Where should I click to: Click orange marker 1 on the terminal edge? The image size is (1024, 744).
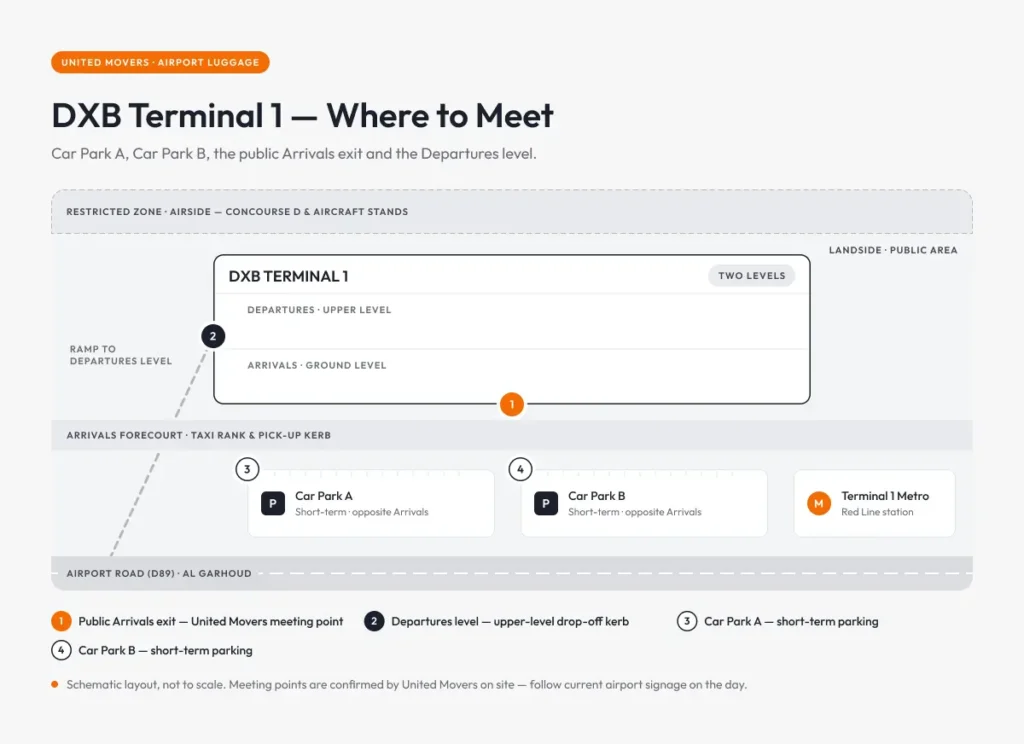[512, 404]
